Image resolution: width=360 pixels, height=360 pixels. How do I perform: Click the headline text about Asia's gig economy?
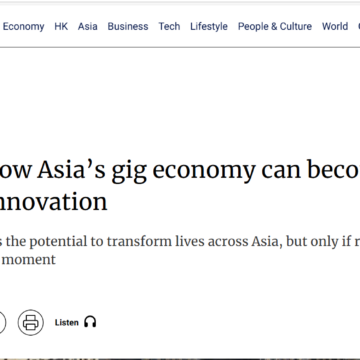pyautogui.click(x=180, y=185)
